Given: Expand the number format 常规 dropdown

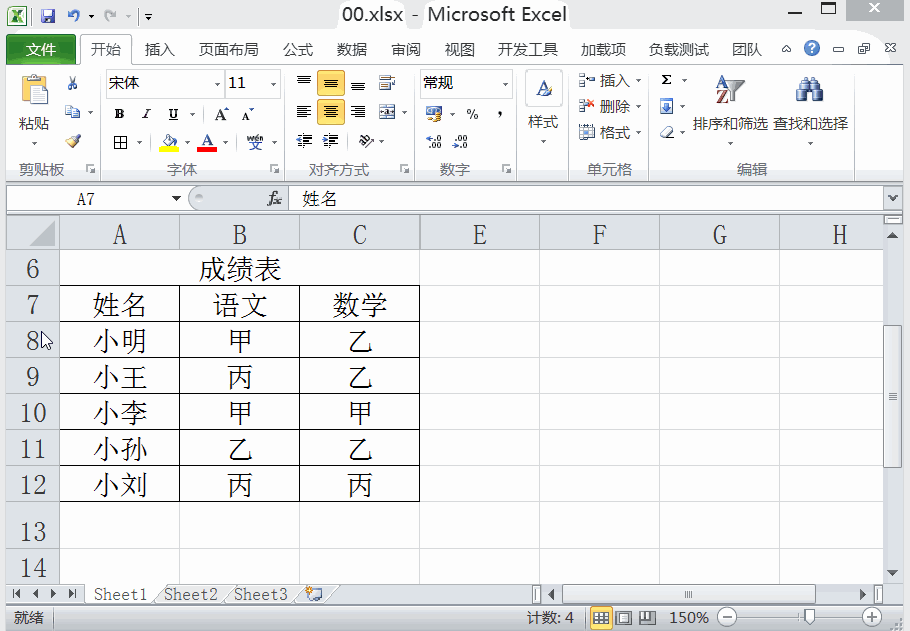Looking at the screenshot, I should [505, 83].
